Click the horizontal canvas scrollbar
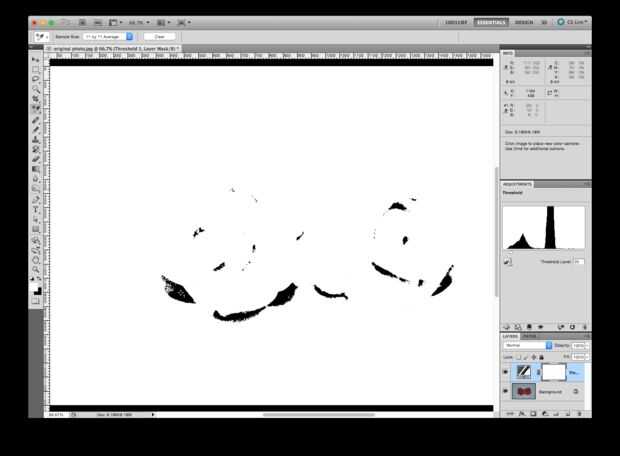Screen dimensions: 620x456 (319, 415)
